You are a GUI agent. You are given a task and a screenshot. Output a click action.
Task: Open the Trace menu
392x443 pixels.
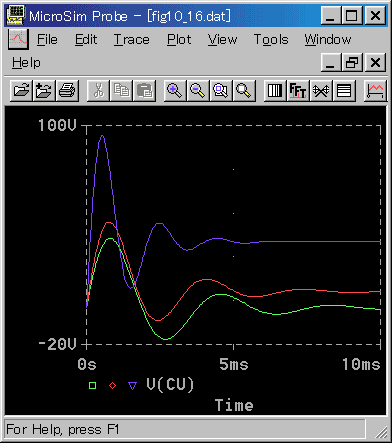click(132, 40)
